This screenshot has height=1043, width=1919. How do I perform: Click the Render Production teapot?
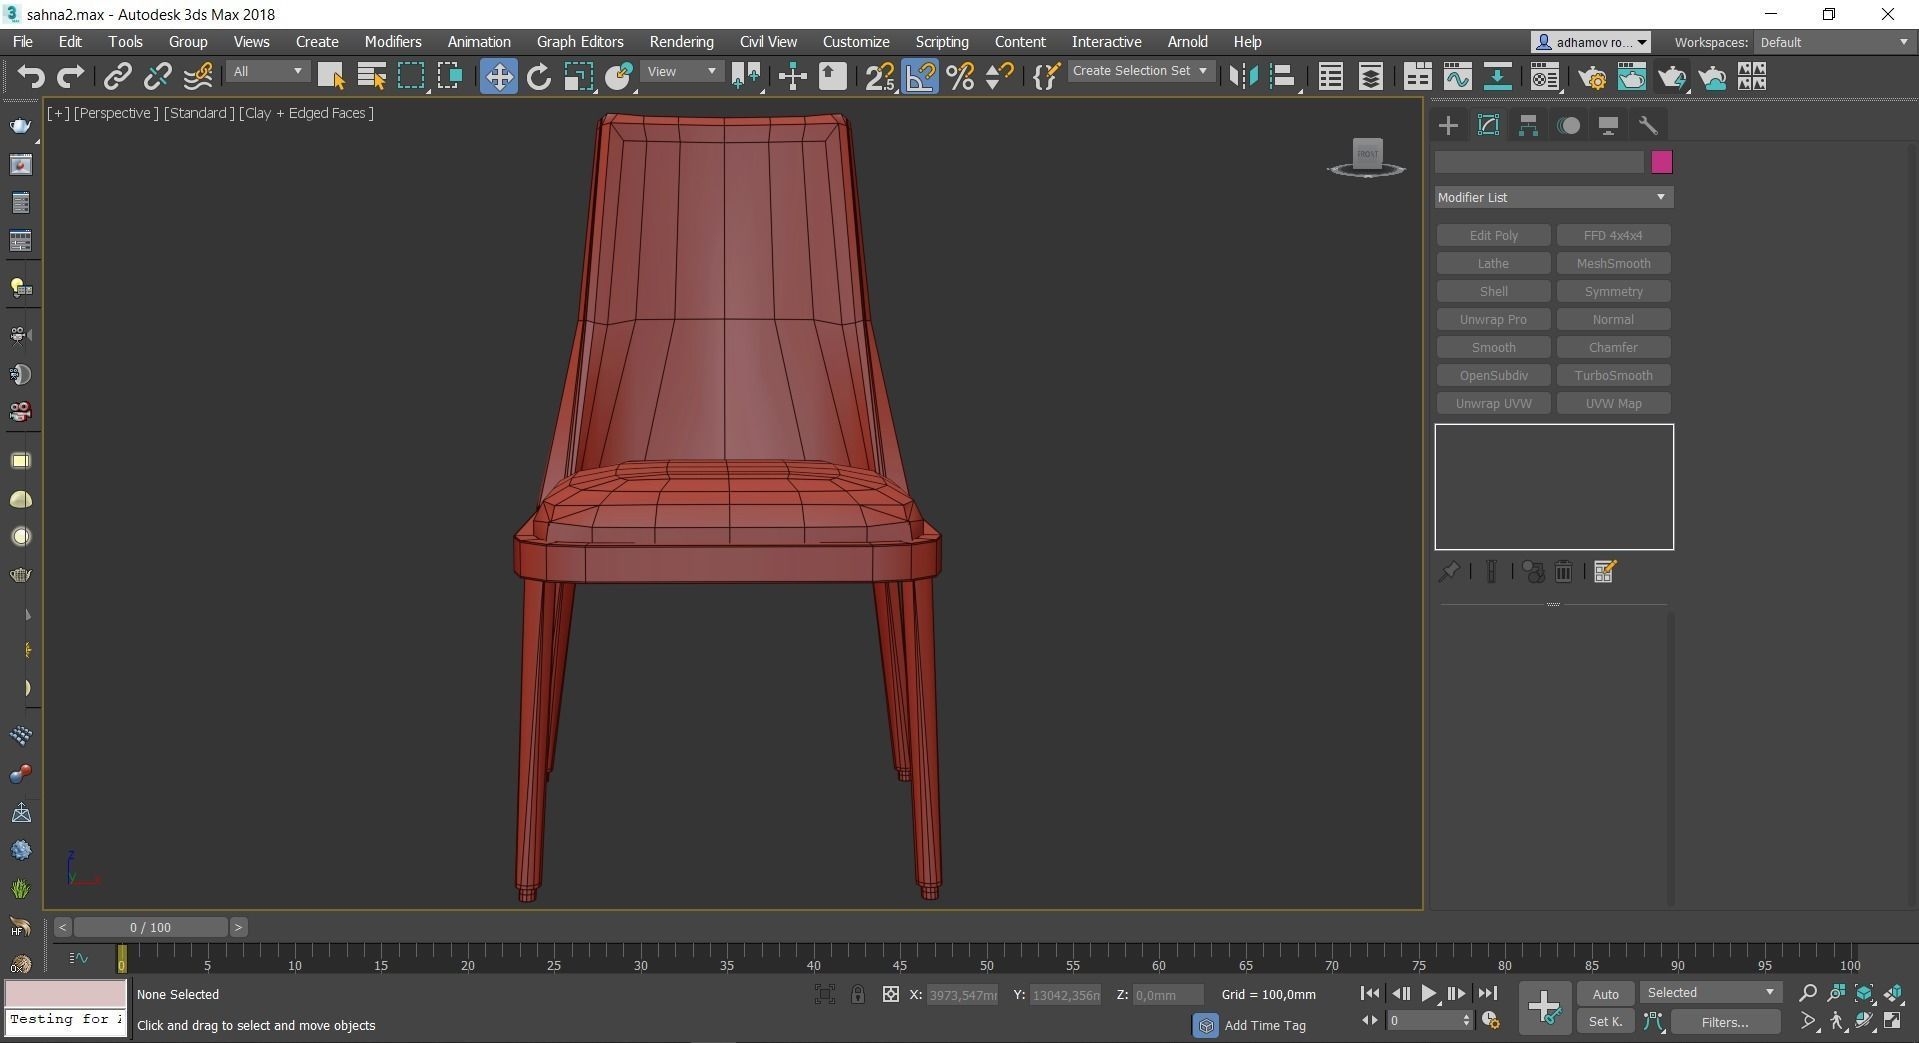1672,77
